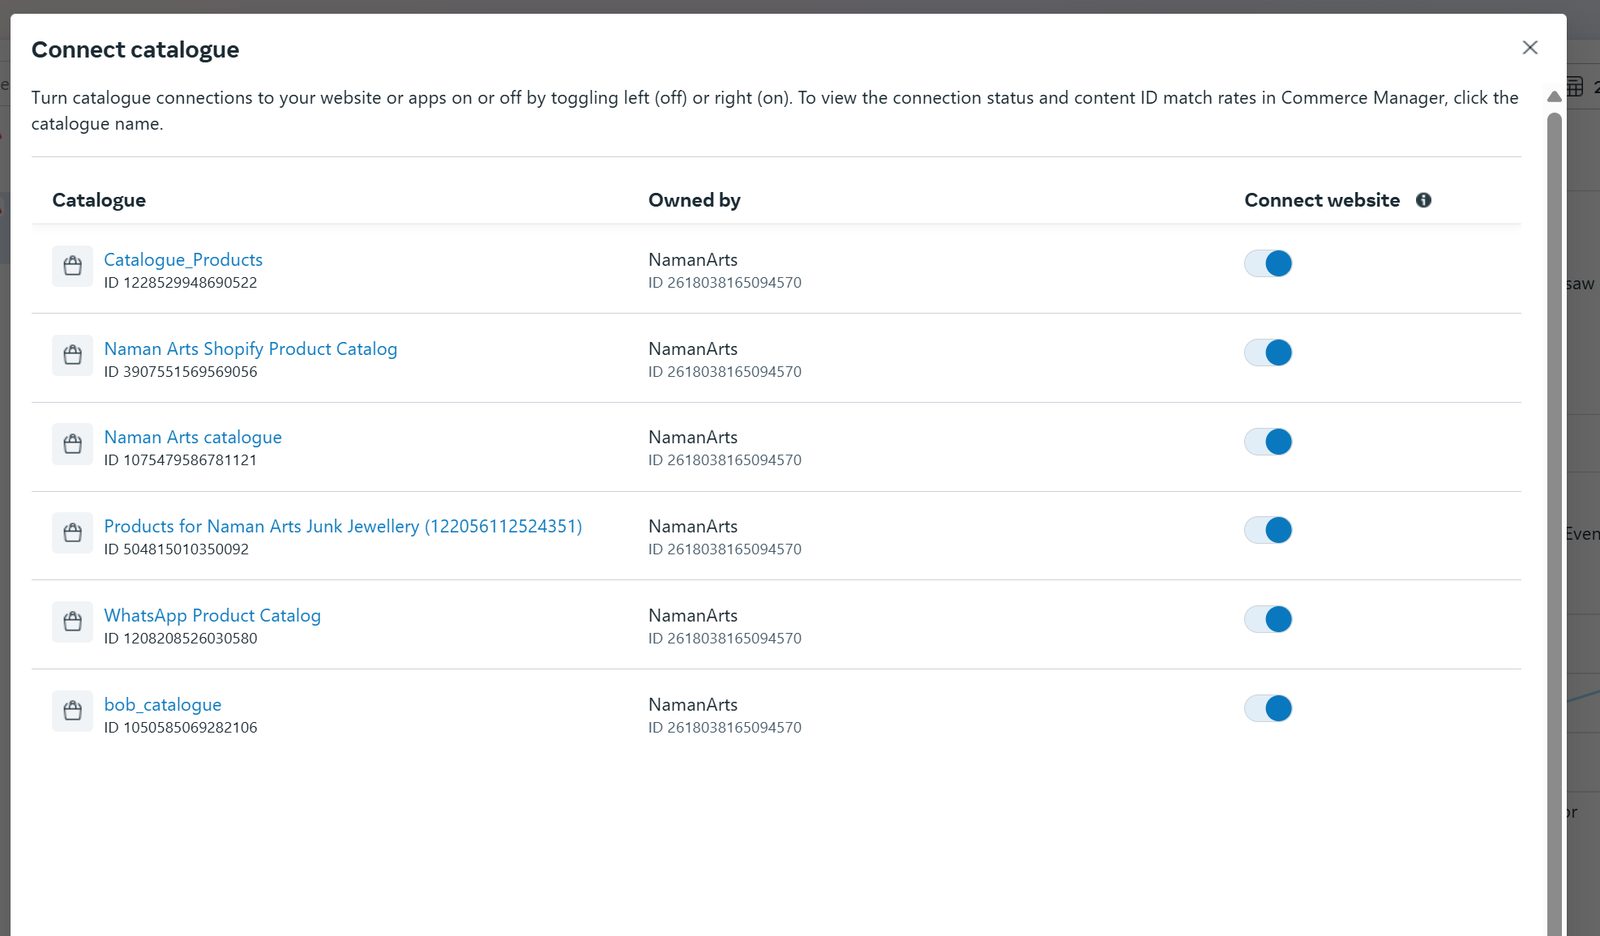This screenshot has height=936, width=1600.
Task: Turn off WhatsApp Product Catalog connection
Action: [x=1268, y=619]
